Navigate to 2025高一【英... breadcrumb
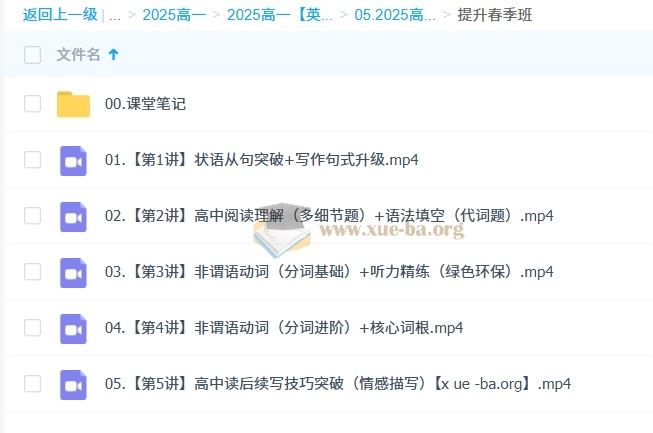 (x=280, y=15)
